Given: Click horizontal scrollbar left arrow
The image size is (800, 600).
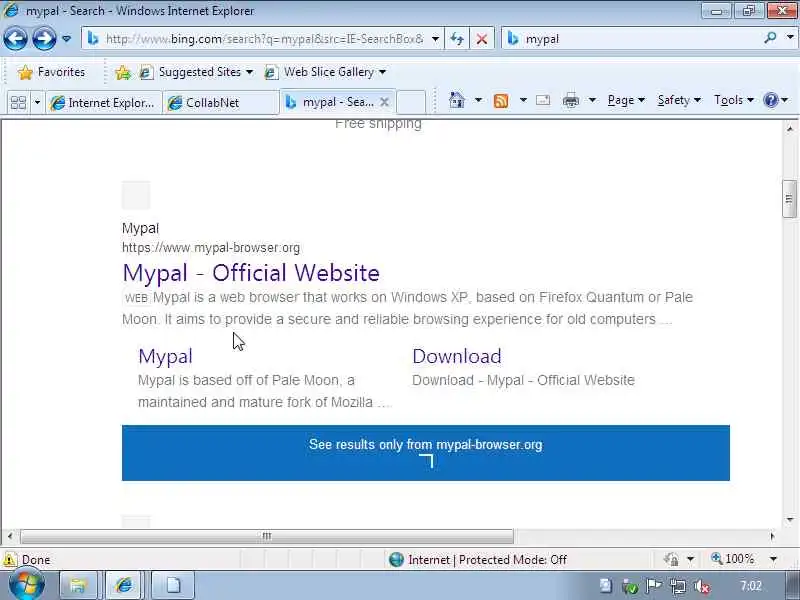Looking at the screenshot, I should click(x=10, y=536).
